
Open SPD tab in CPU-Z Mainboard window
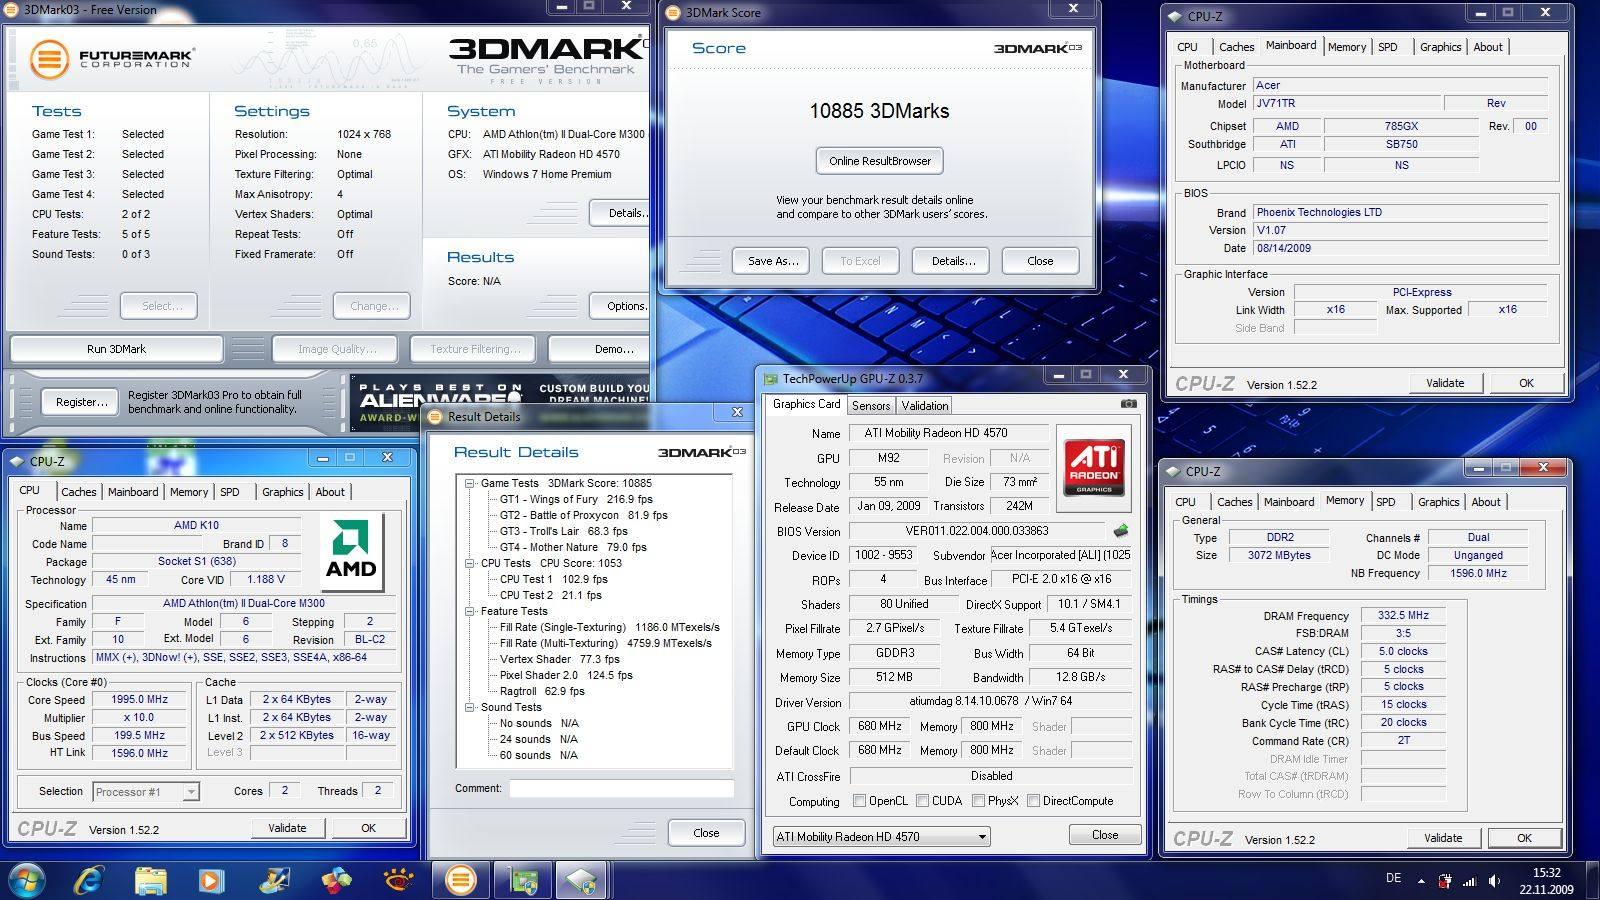(1387, 47)
